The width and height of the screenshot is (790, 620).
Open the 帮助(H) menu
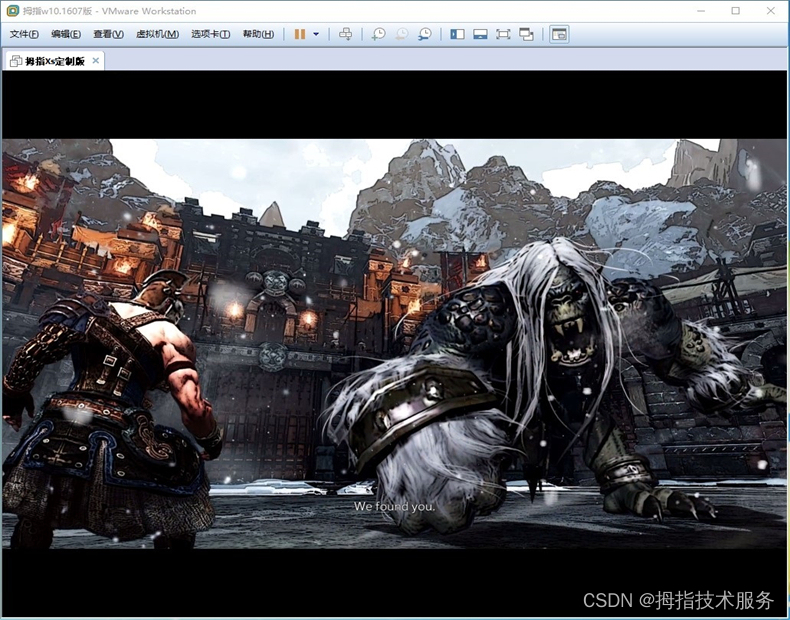[x=258, y=34]
